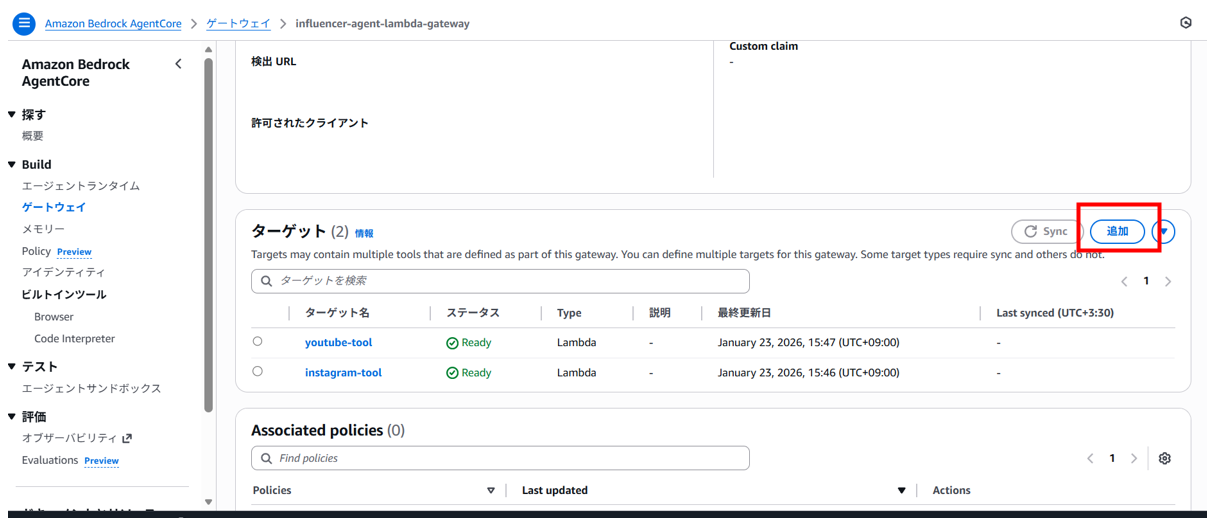Click the Last synced (UTC+3:30) column header
Screen dimensions: 1207x518
(1055, 313)
